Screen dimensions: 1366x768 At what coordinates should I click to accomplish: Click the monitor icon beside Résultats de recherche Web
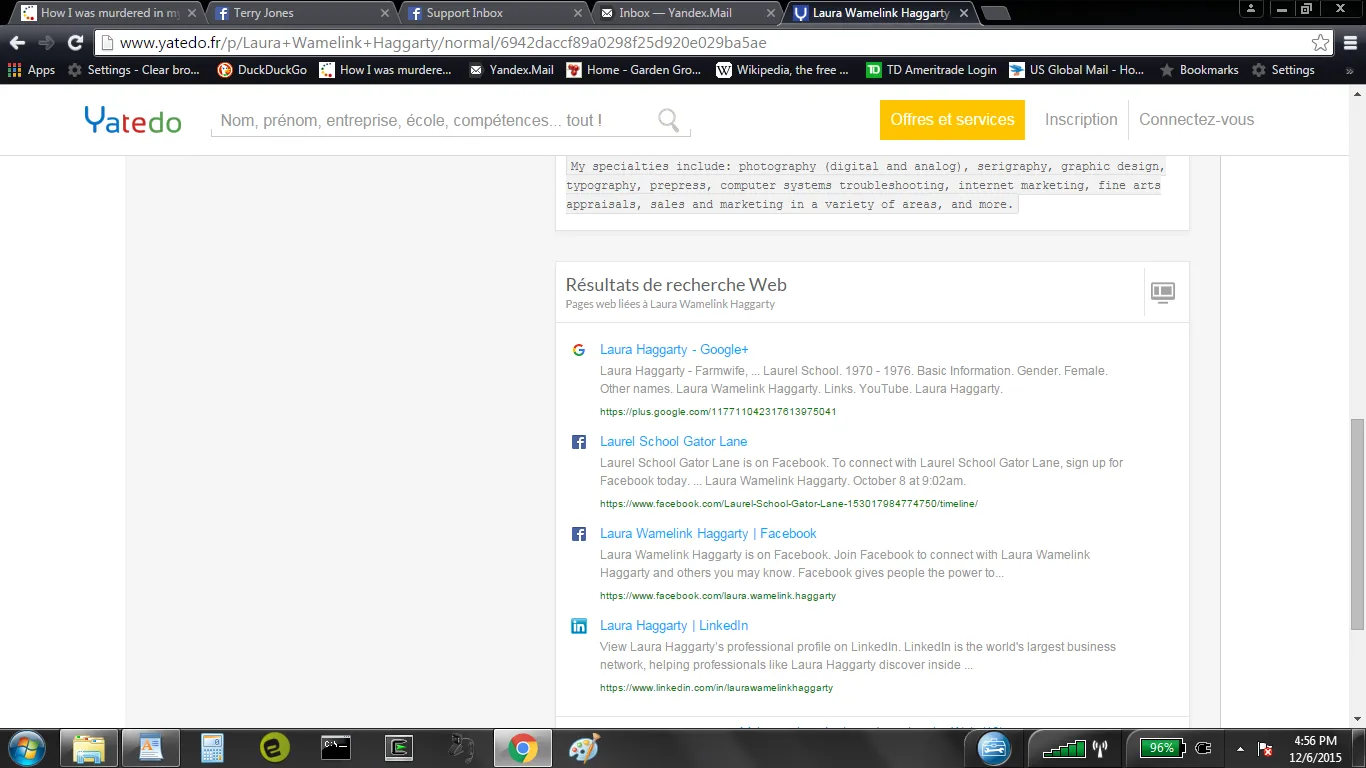(x=1163, y=292)
